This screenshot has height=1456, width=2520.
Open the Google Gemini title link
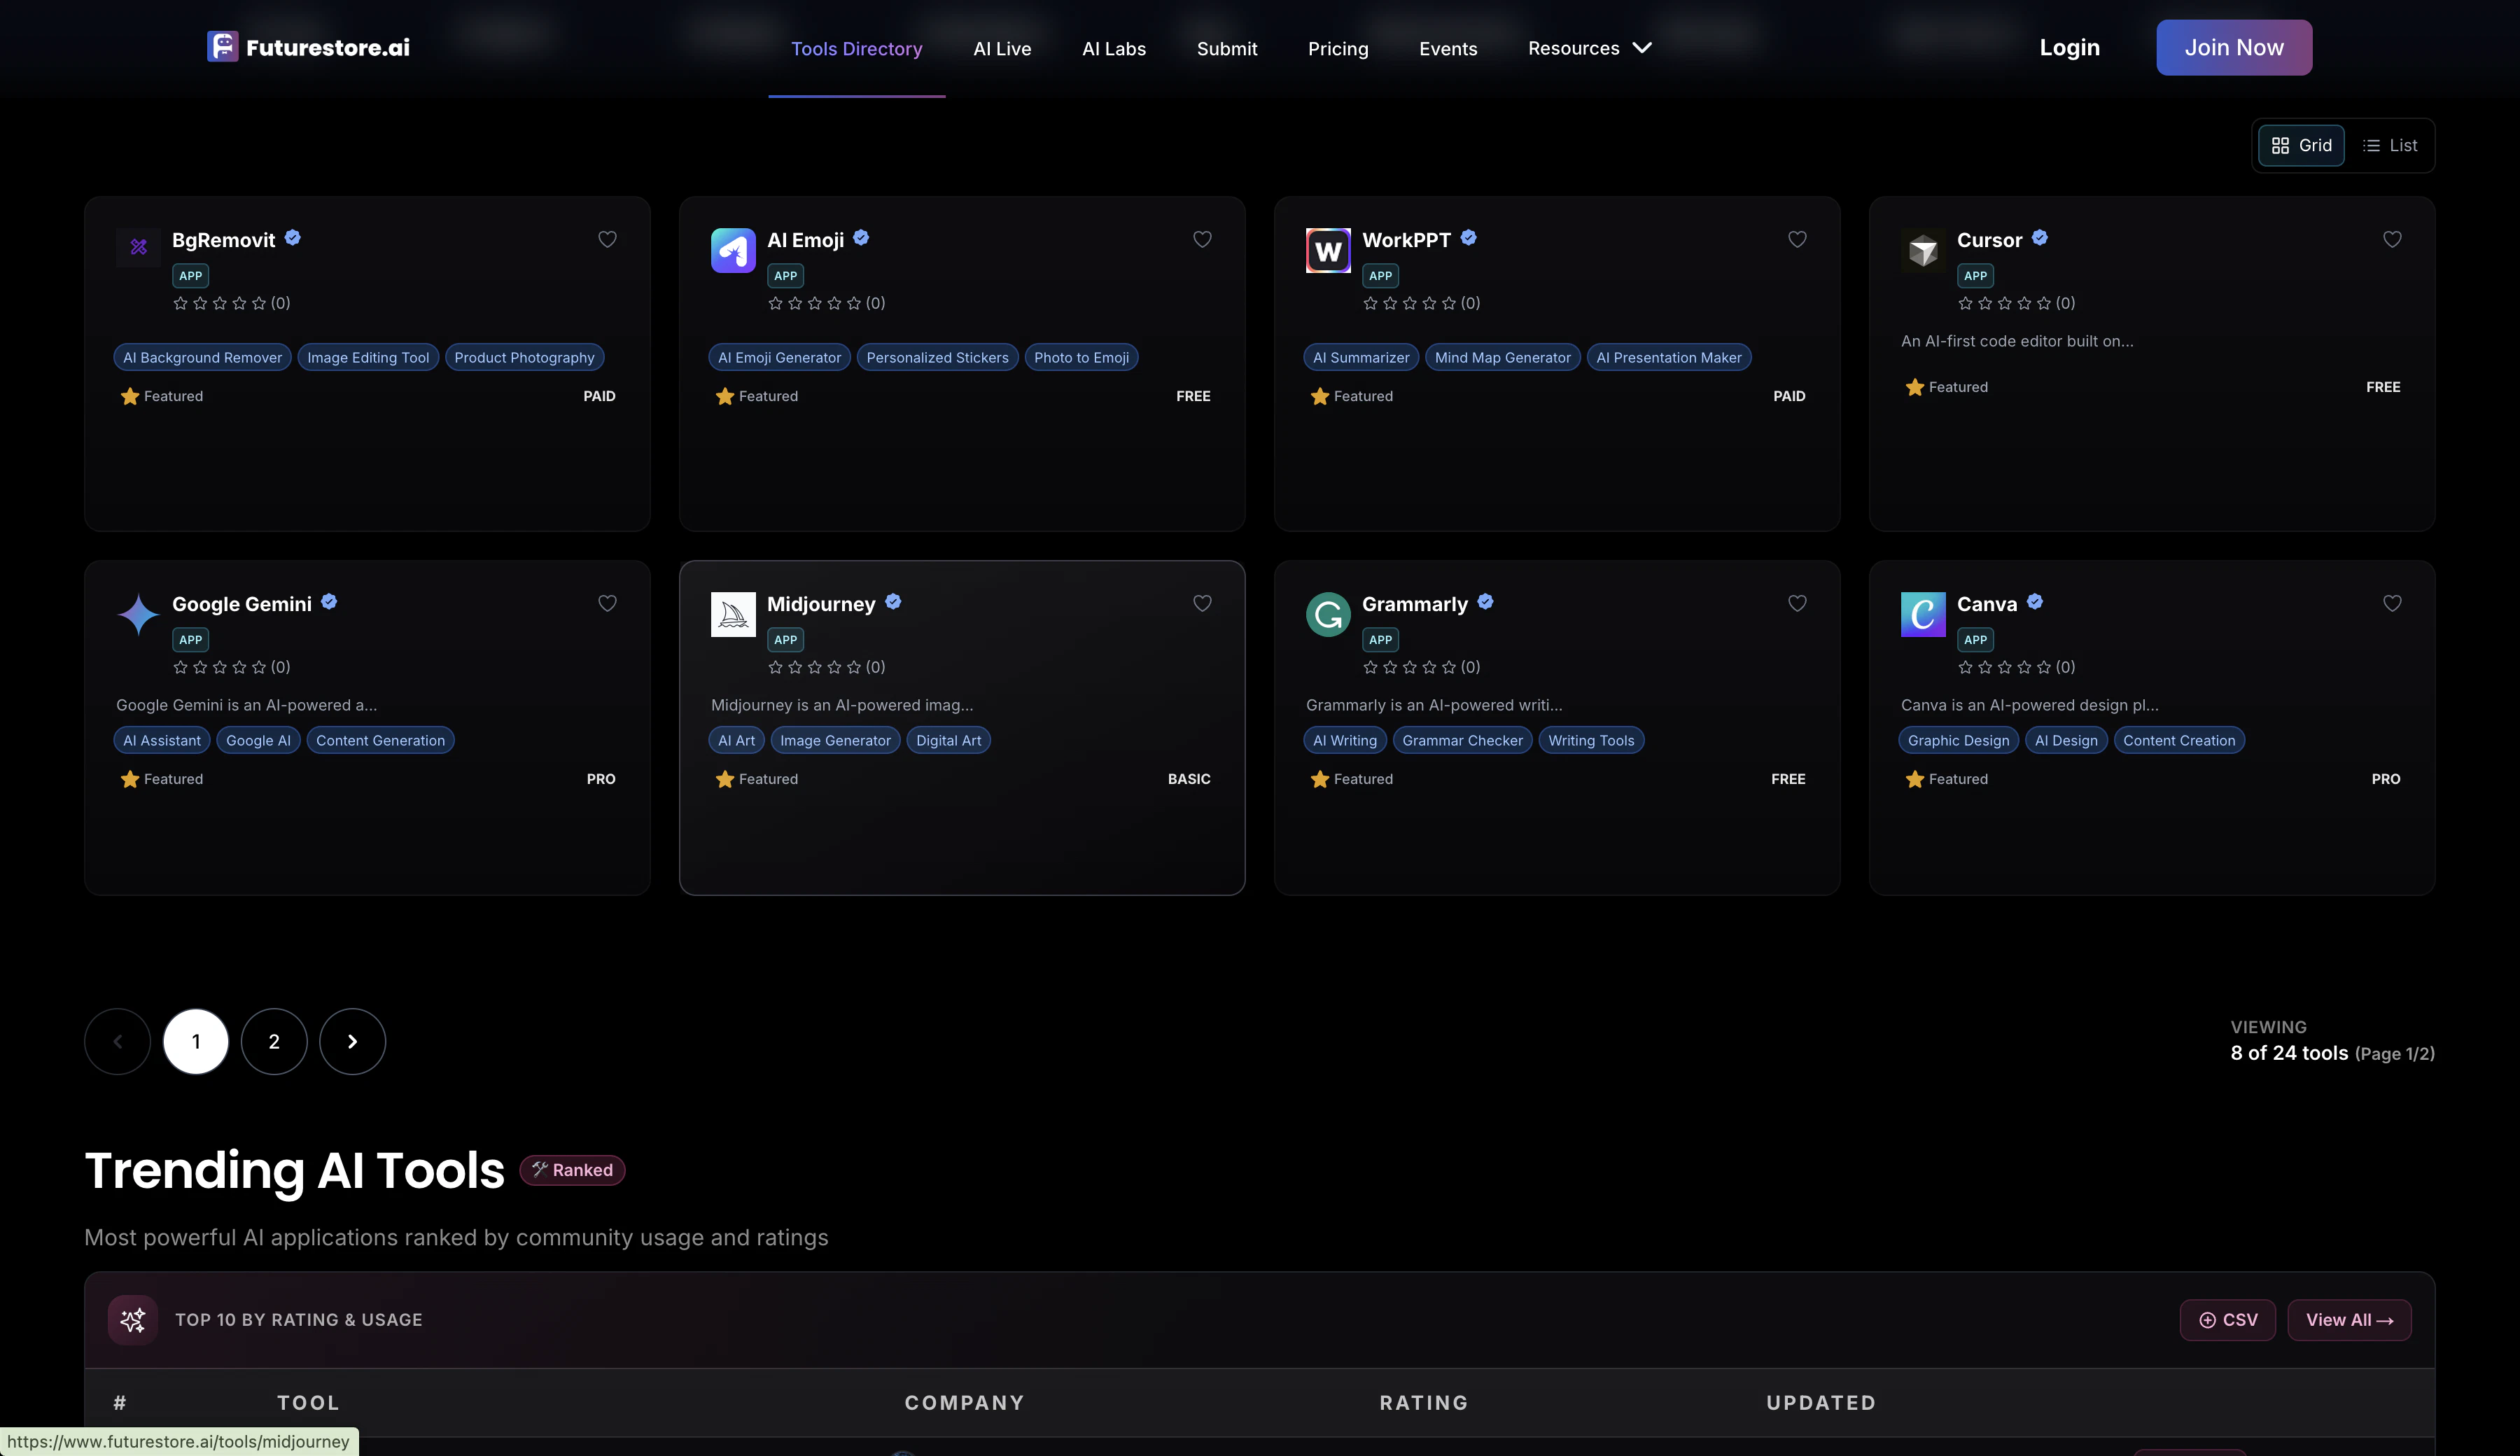point(242,604)
